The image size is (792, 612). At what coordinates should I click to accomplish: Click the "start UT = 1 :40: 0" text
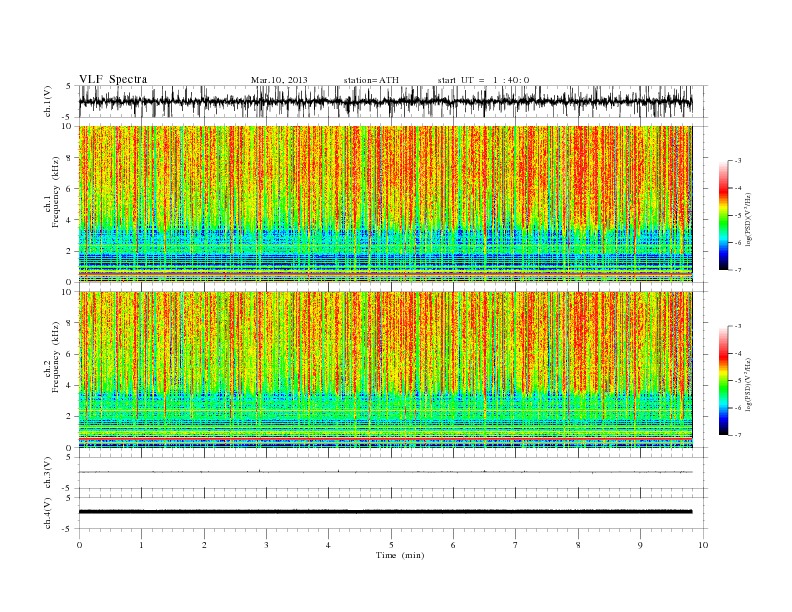click(x=483, y=80)
